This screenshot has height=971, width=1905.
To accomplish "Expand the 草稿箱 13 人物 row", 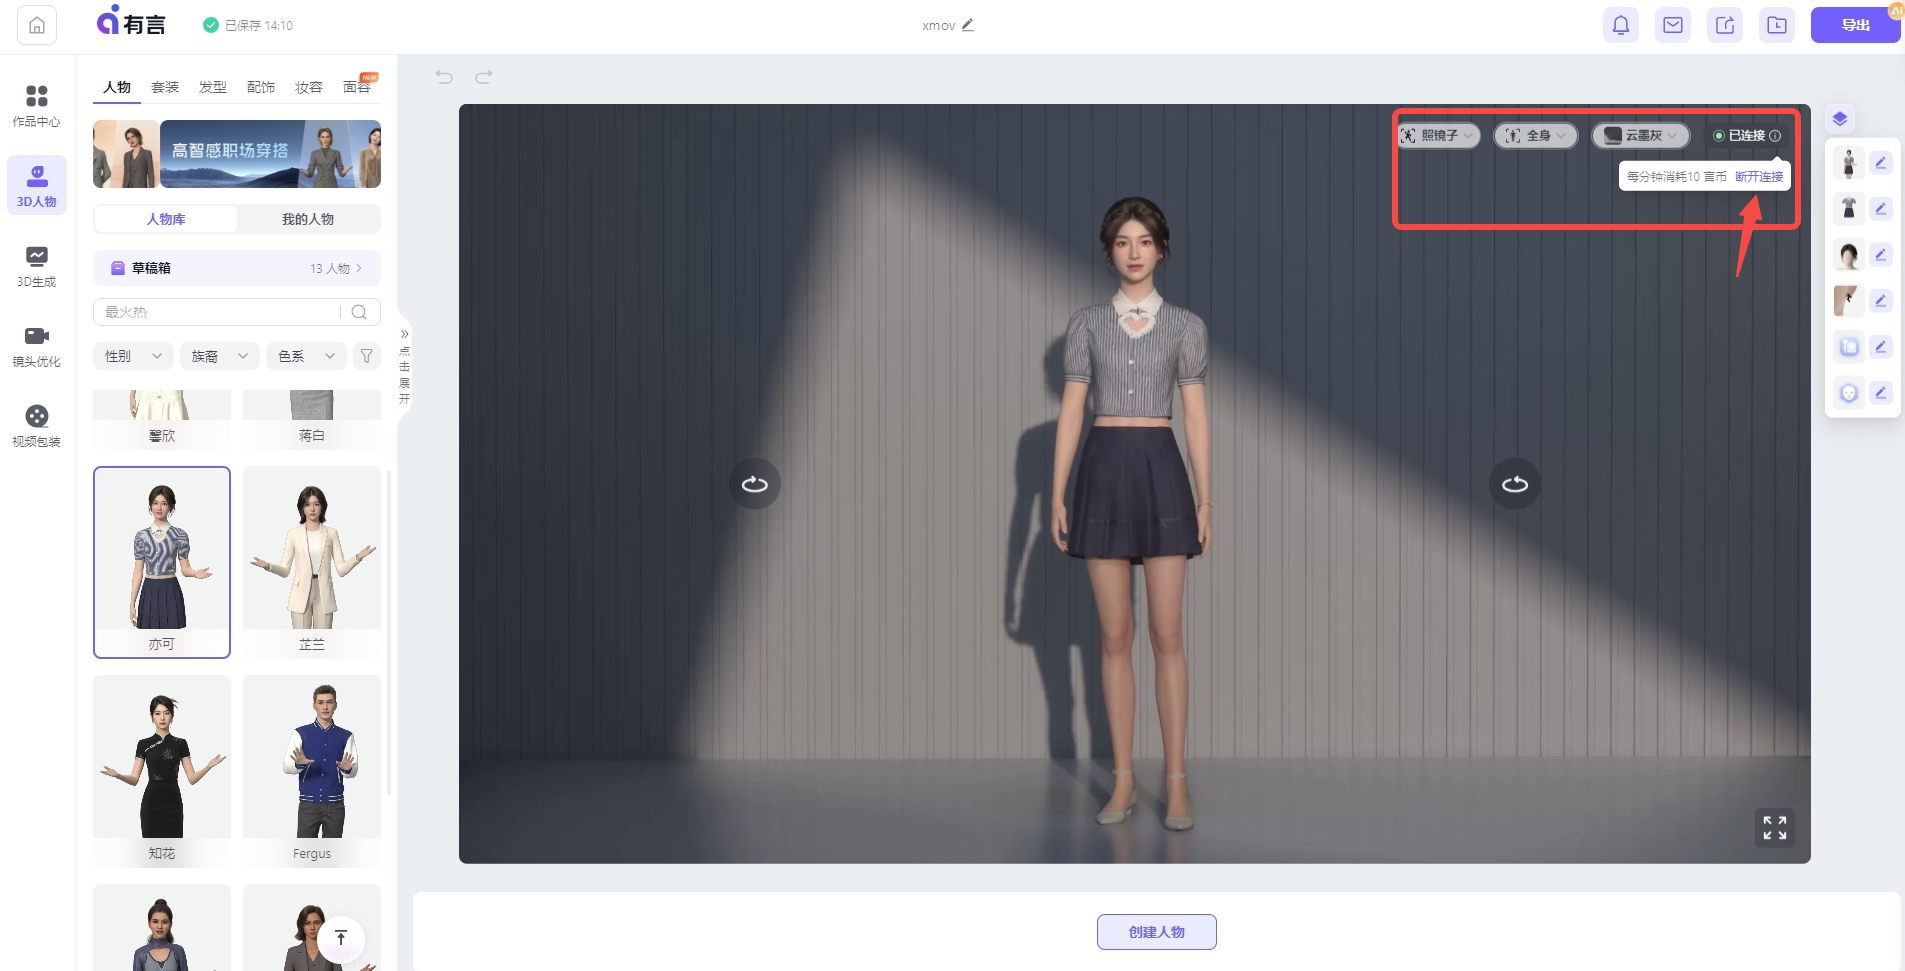I will point(237,268).
